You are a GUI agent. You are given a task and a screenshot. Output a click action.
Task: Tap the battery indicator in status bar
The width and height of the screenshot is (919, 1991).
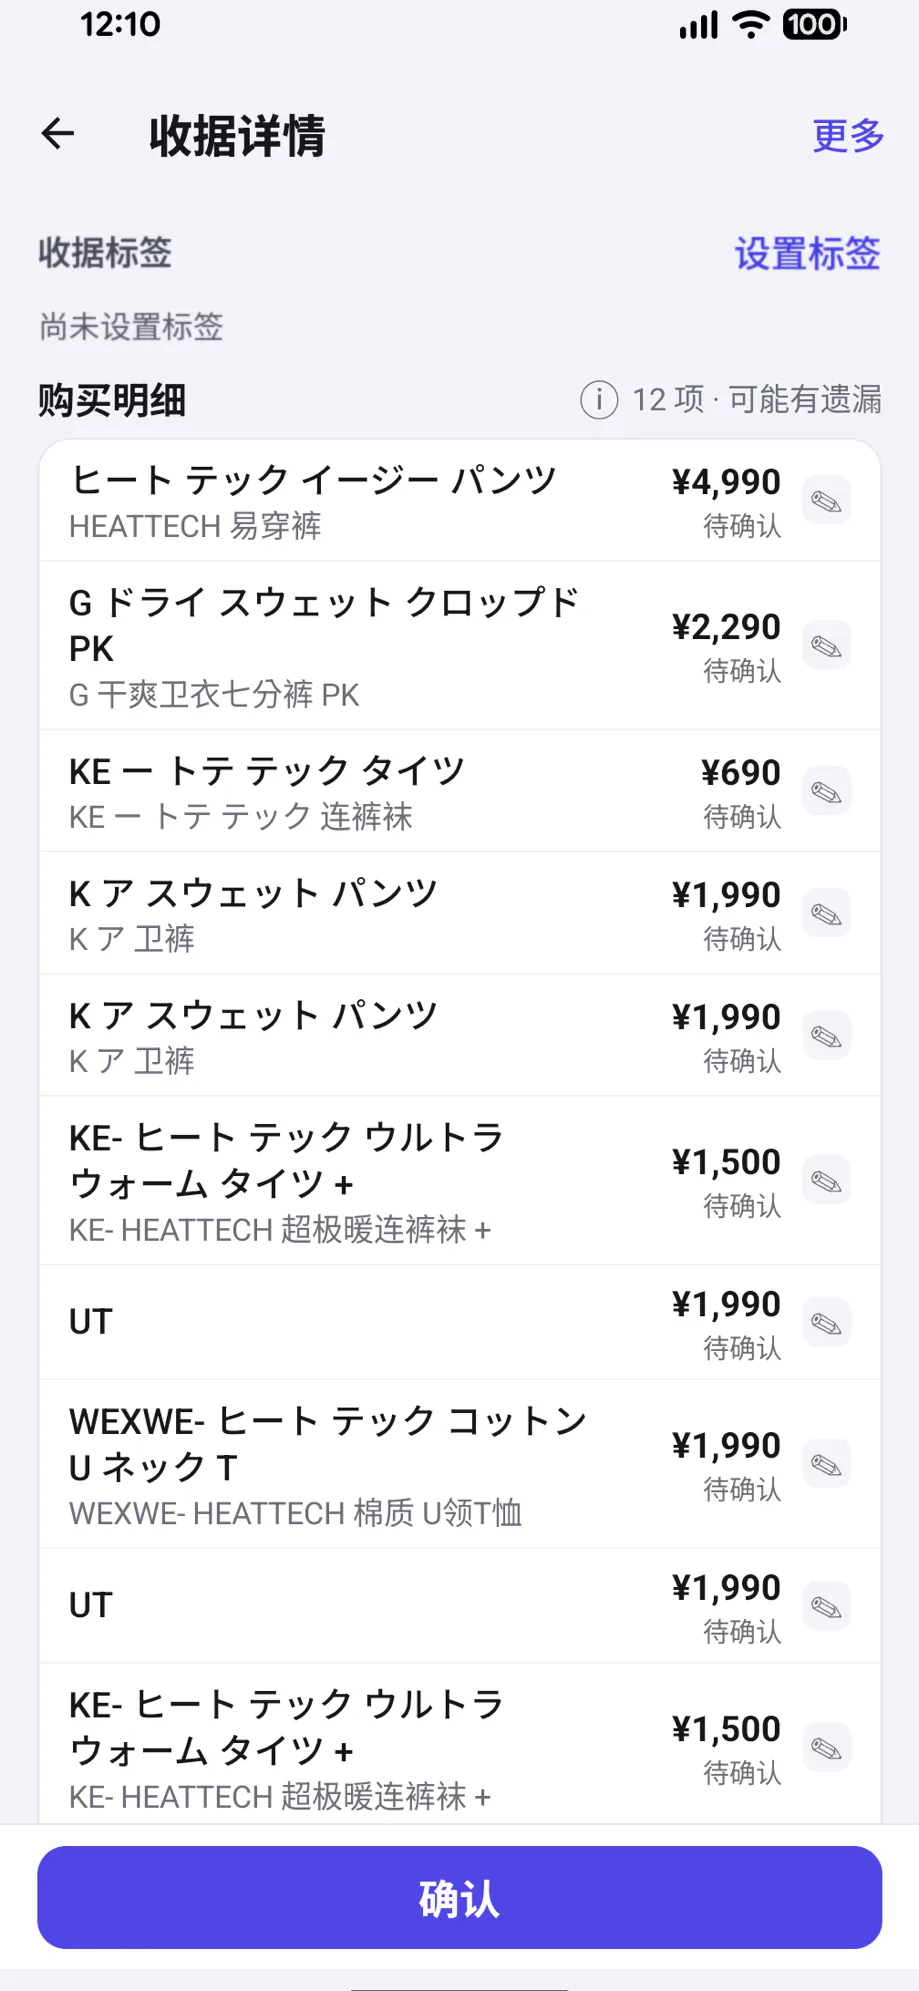pos(814,24)
